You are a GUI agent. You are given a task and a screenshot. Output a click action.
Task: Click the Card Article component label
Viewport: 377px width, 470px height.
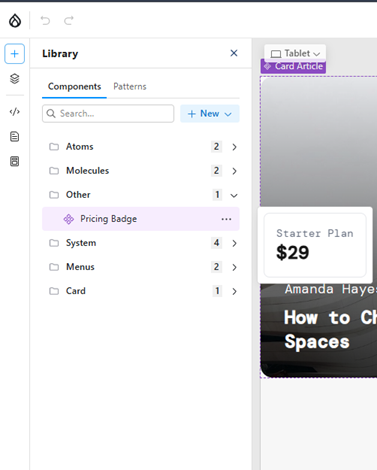293,66
